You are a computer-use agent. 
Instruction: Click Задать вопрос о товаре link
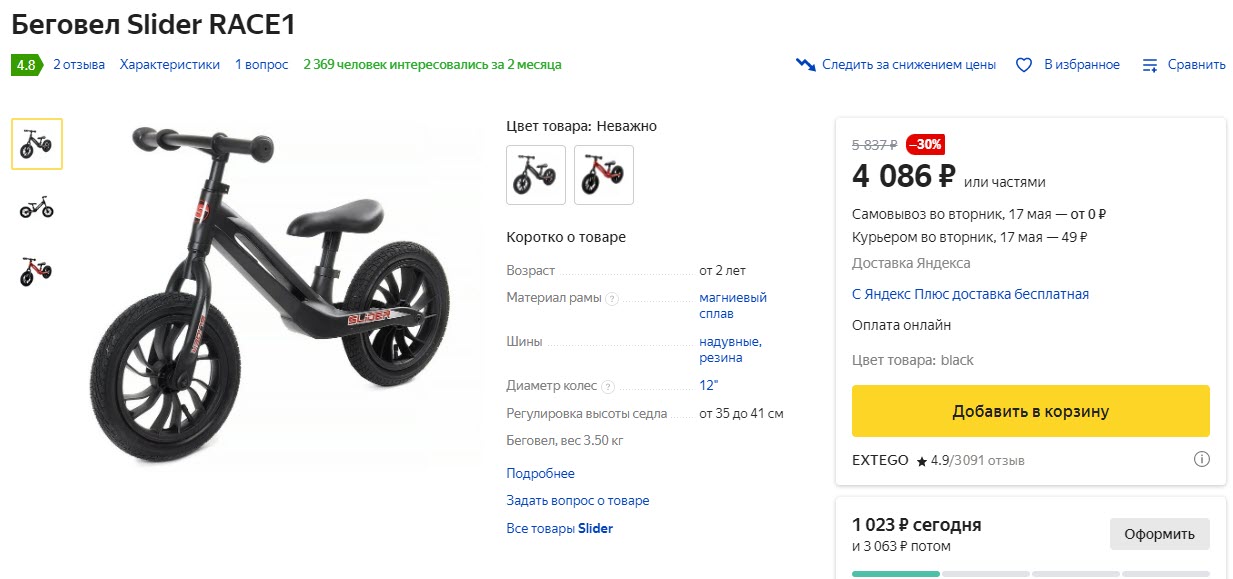click(577, 500)
